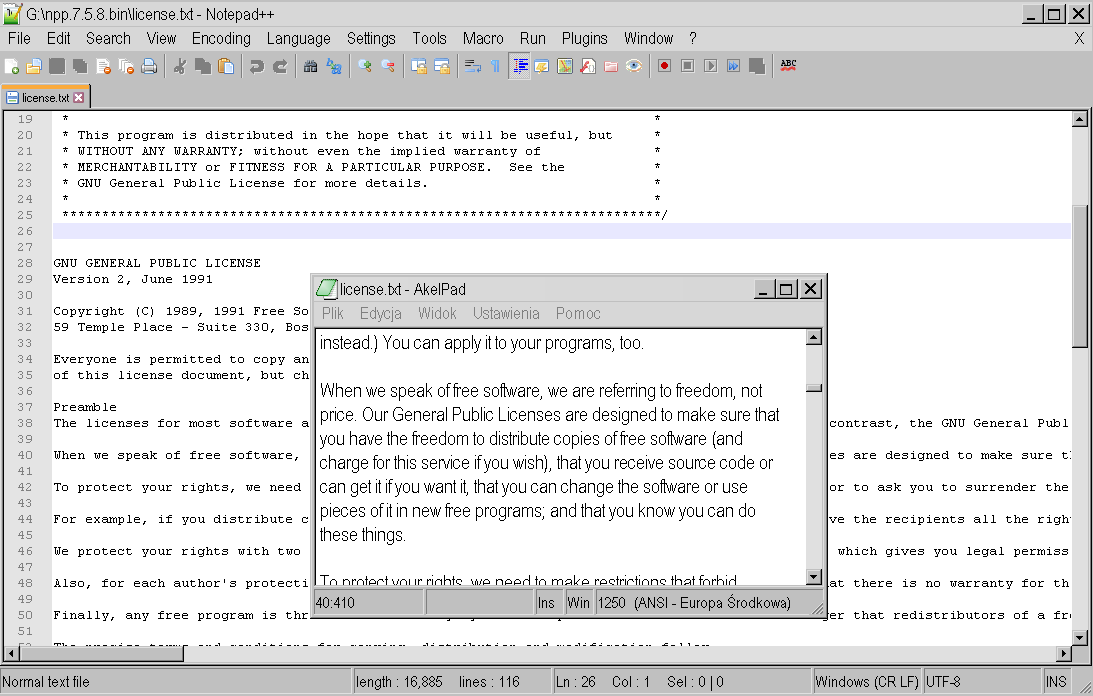The image size is (1093, 696).
Task: Toggle the Monitoring eye icon
Action: click(634, 66)
